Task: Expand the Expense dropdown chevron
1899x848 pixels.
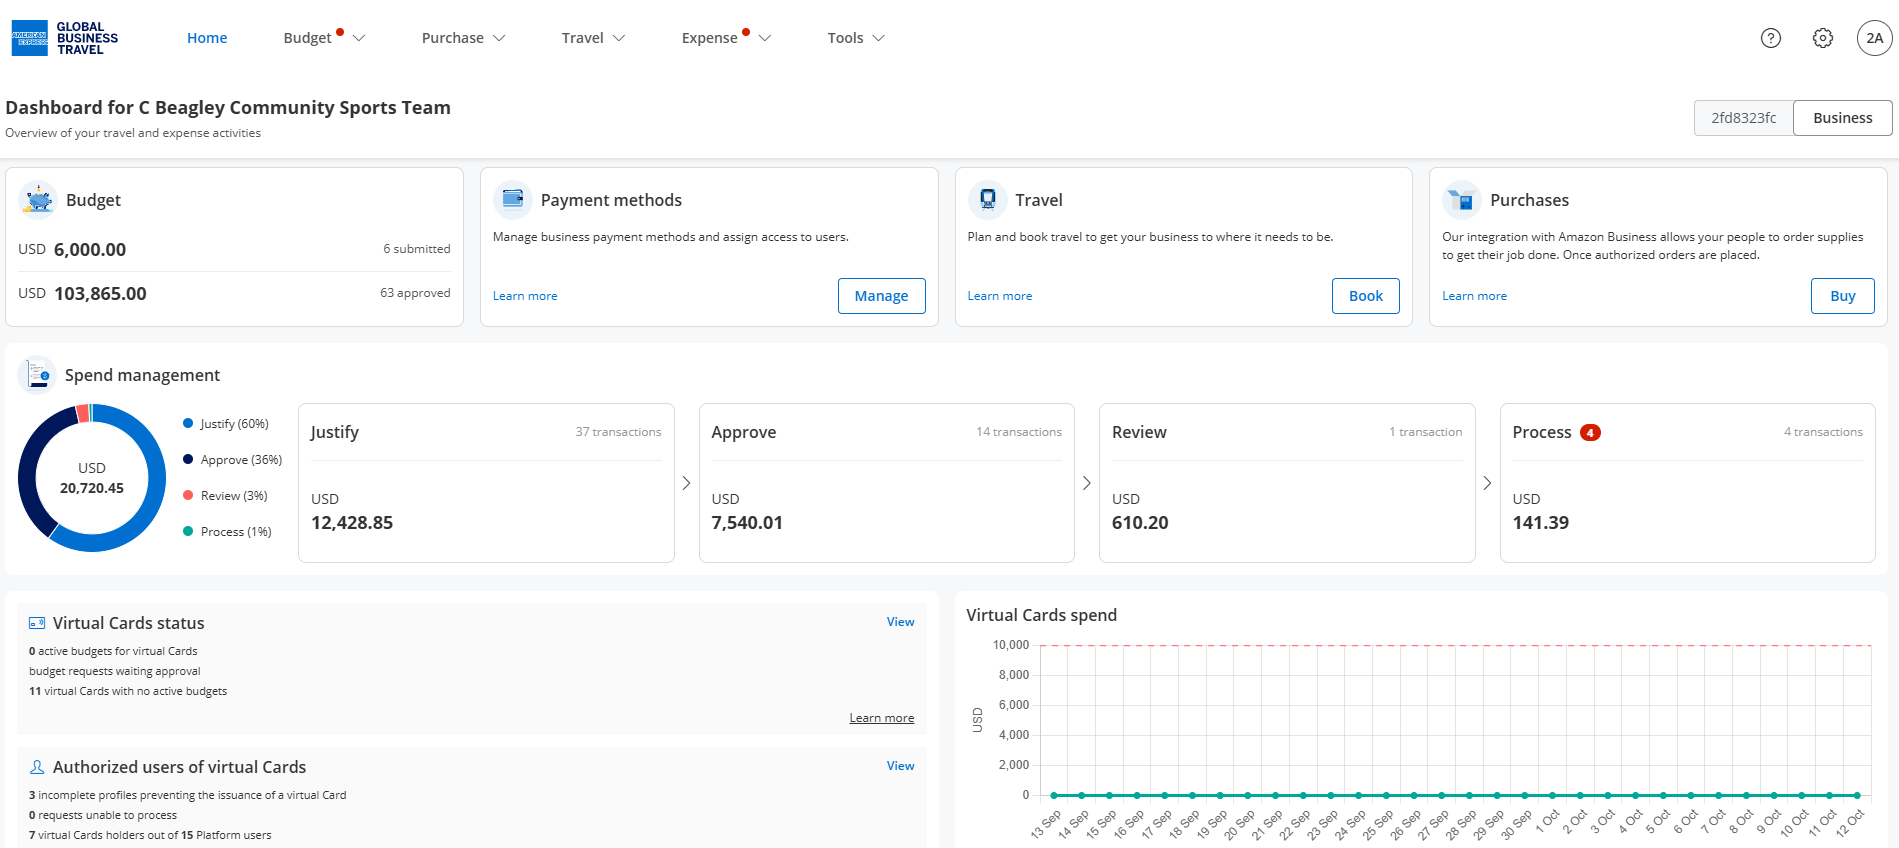Action: [x=765, y=38]
